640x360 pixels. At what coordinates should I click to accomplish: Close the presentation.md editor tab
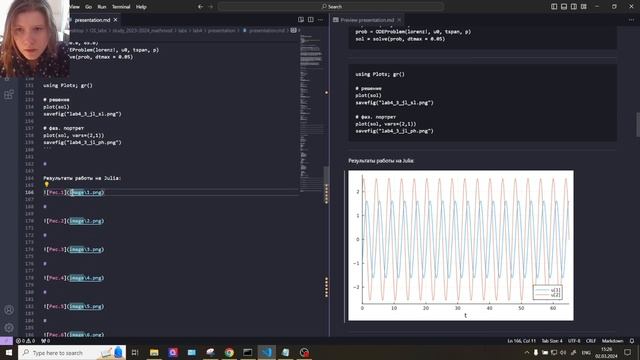click(116, 20)
